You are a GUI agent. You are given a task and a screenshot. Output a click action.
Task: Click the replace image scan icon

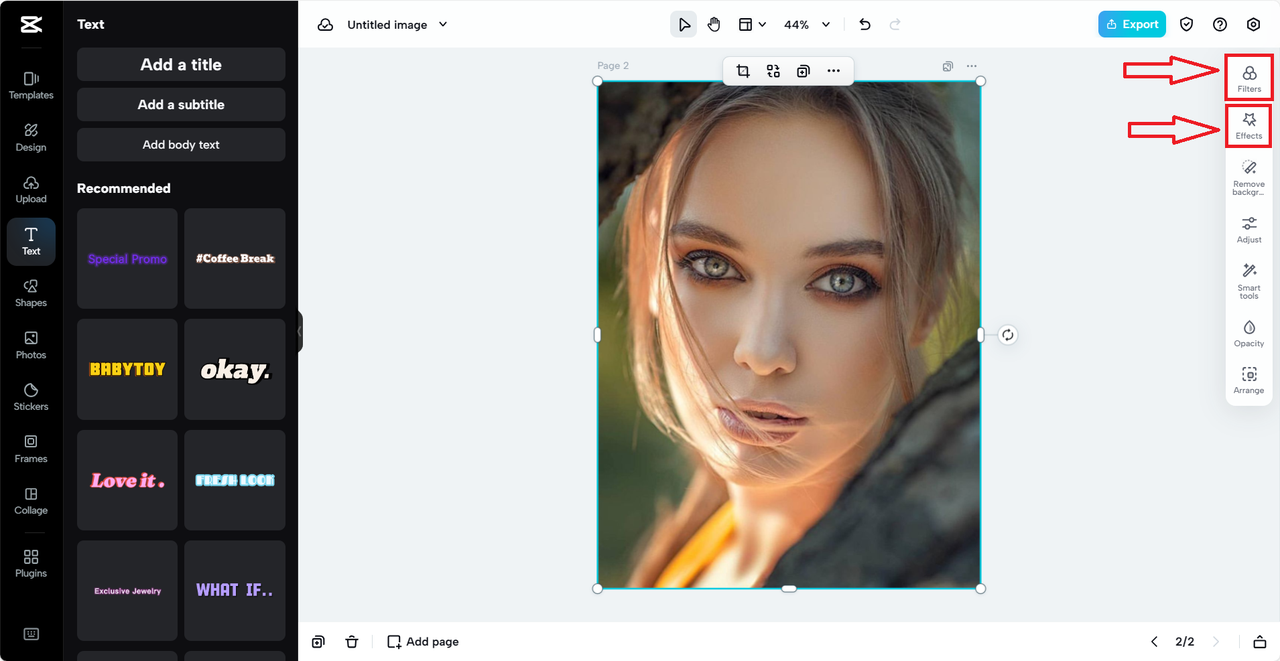click(x=773, y=71)
